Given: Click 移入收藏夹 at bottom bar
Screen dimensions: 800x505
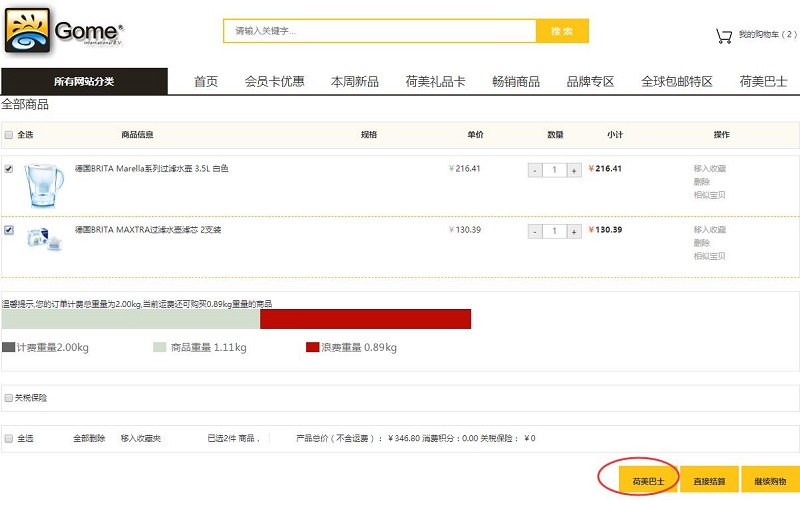Looking at the screenshot, I should pos(141,438).
